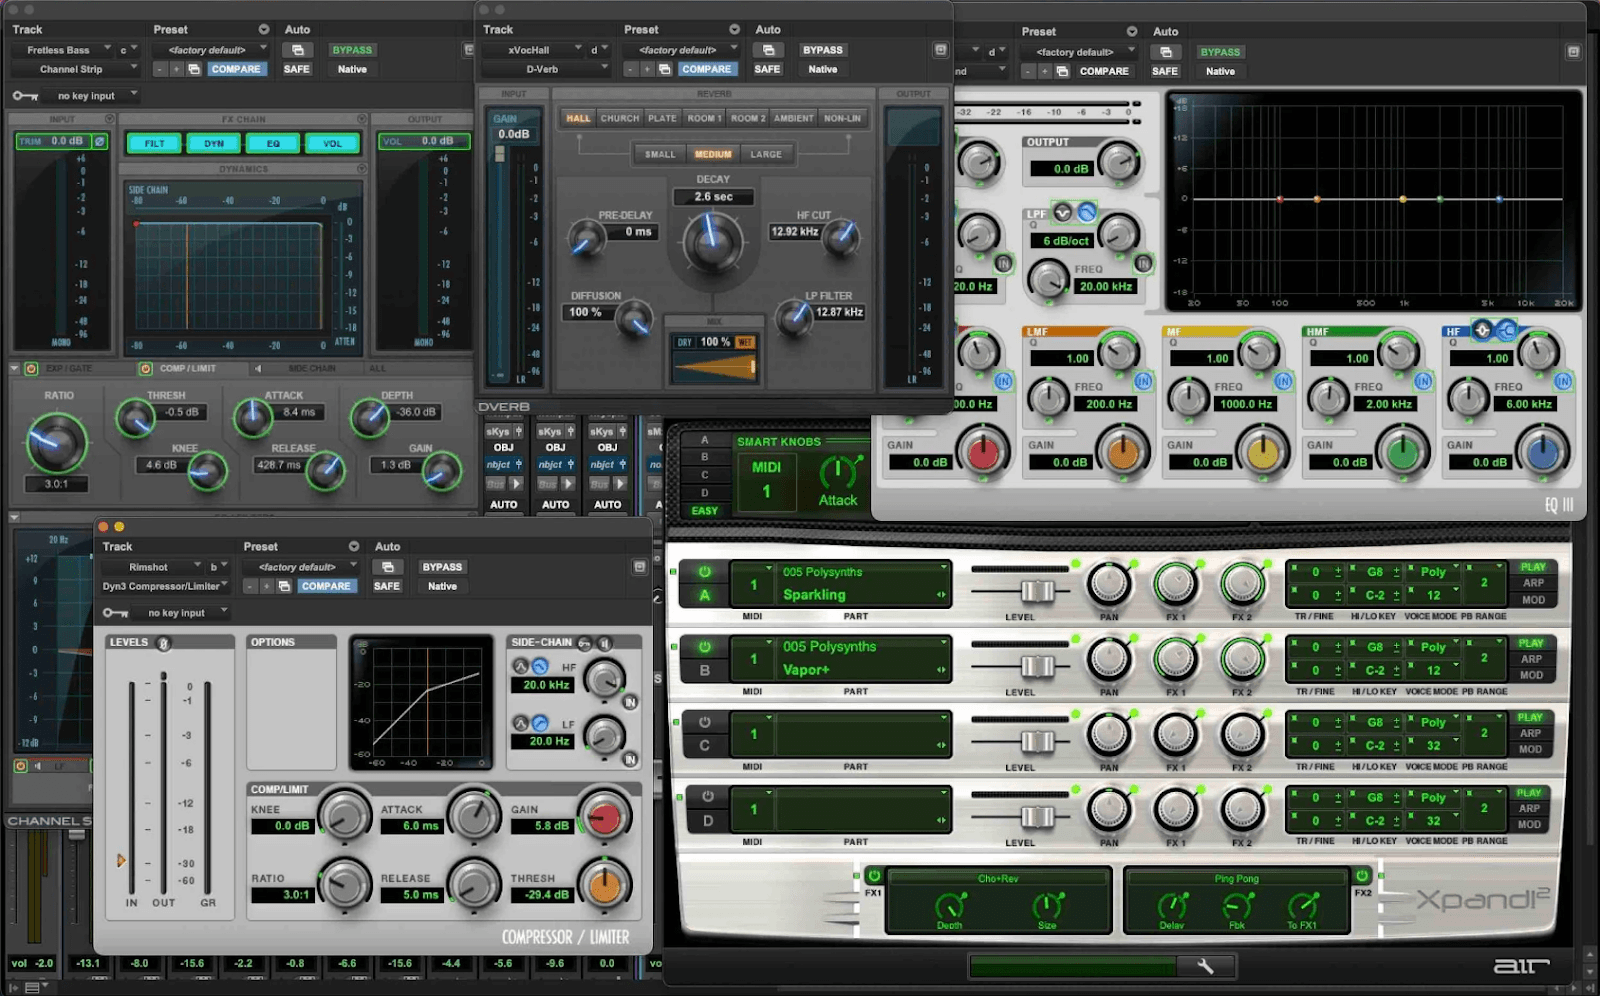Open Part A 005 Polysynths patch dropdown
Viewport: 1600px width, 996px height.
coord(863,572)
